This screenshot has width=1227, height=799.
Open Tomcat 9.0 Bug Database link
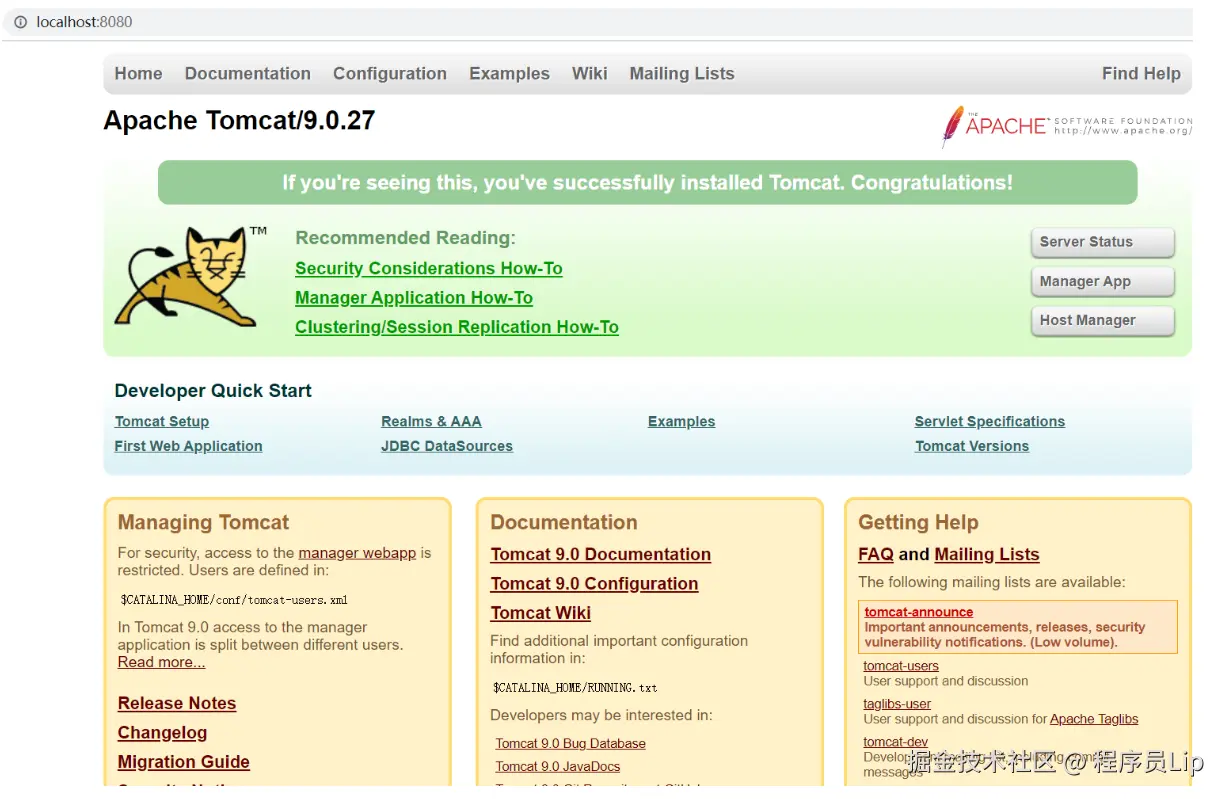point(570,744)
